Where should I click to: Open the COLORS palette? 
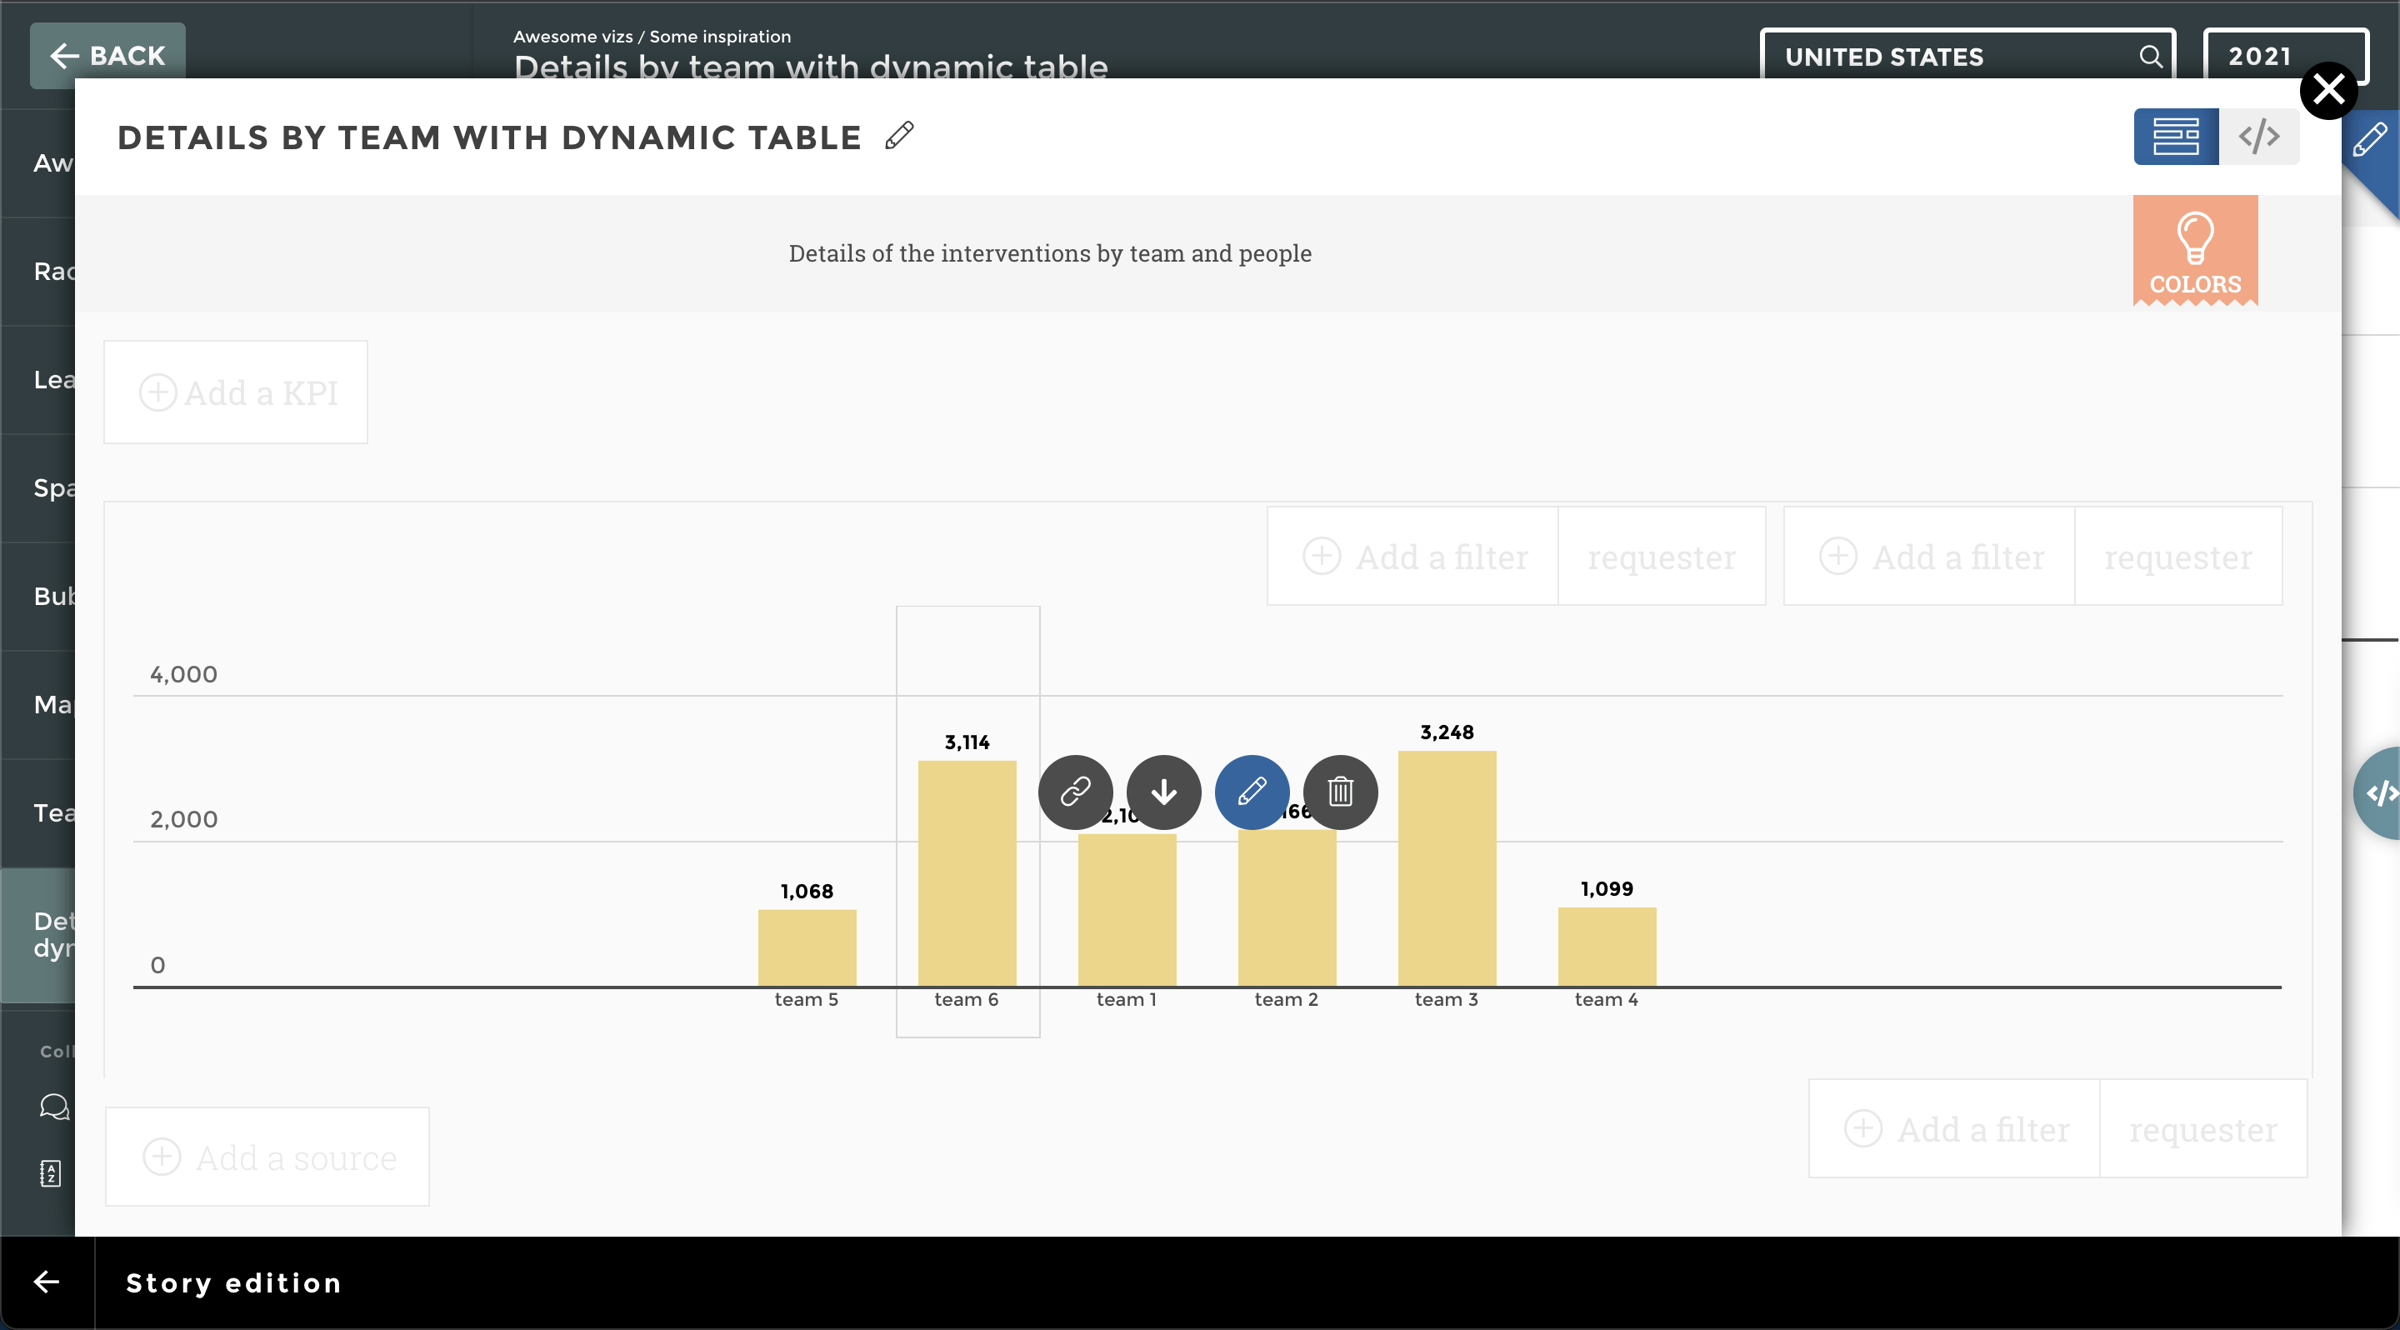point(2196,250)
